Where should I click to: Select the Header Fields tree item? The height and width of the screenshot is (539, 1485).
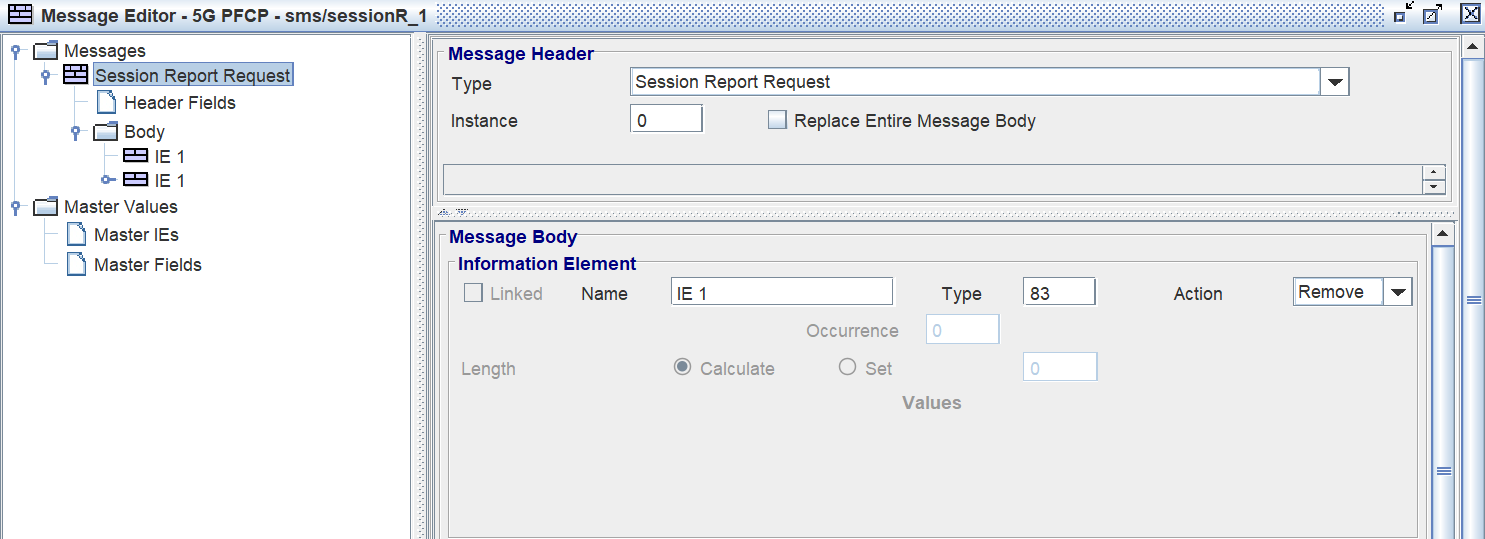[179, 103]
